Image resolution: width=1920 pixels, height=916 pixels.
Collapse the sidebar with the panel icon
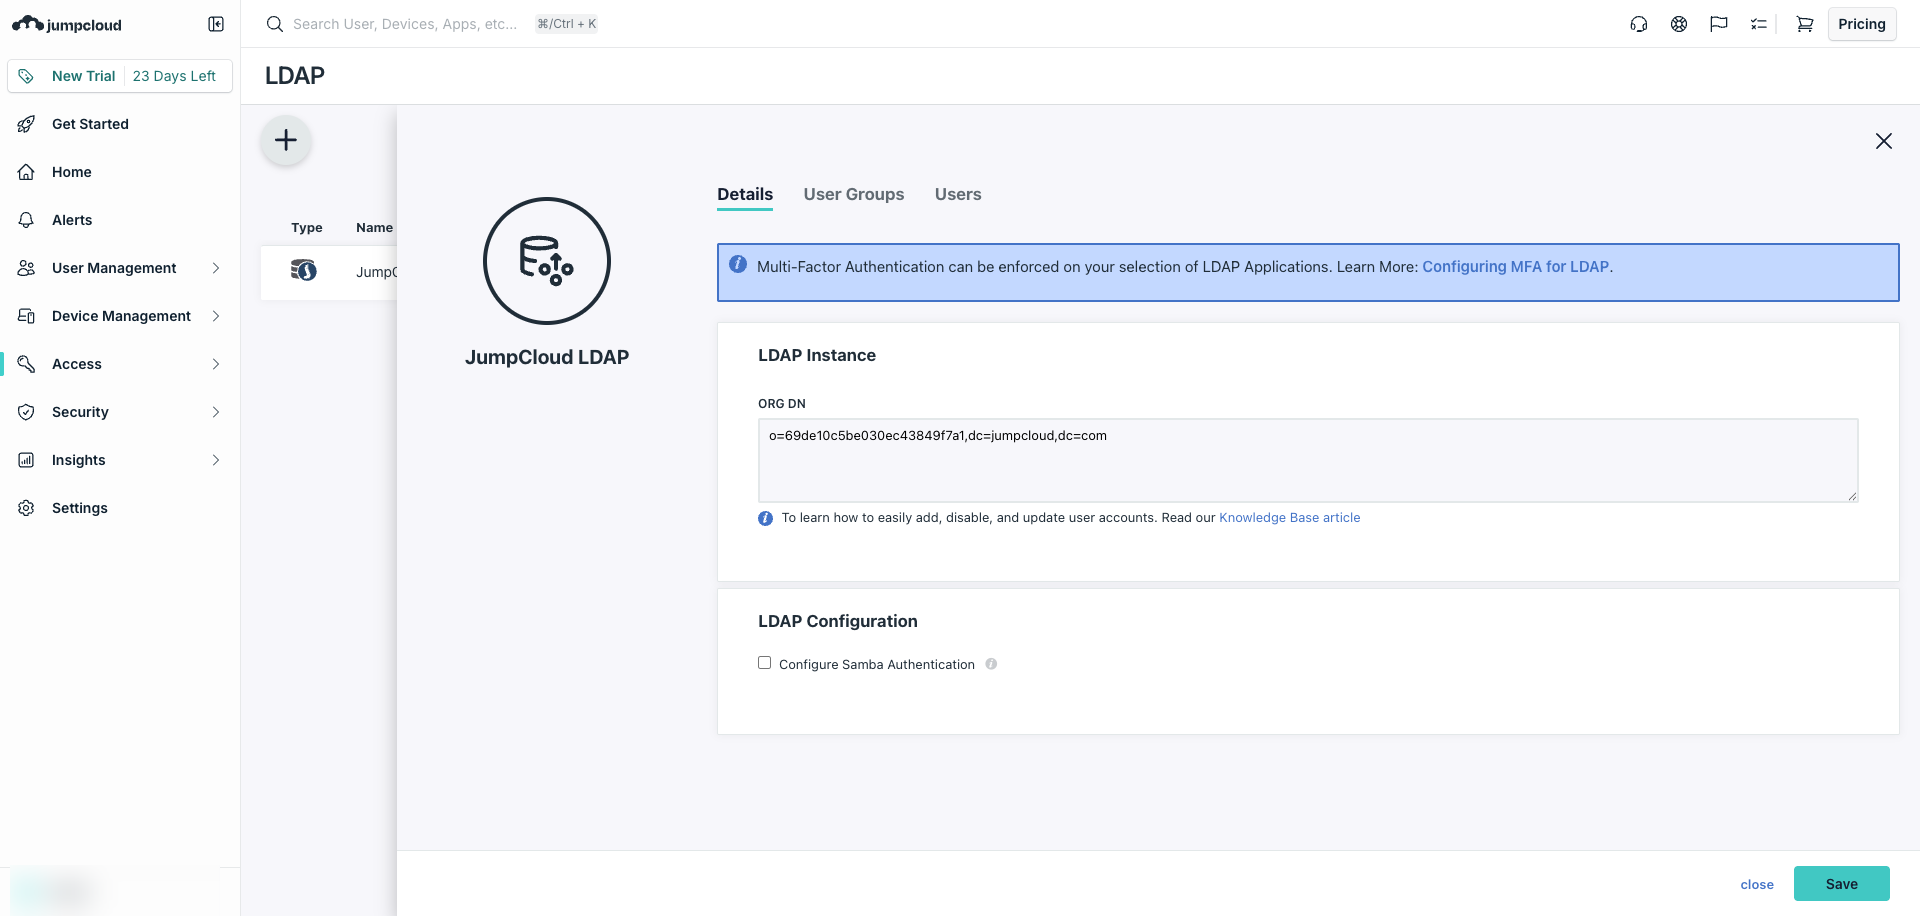pyautogui.click(x=215, y=23)
